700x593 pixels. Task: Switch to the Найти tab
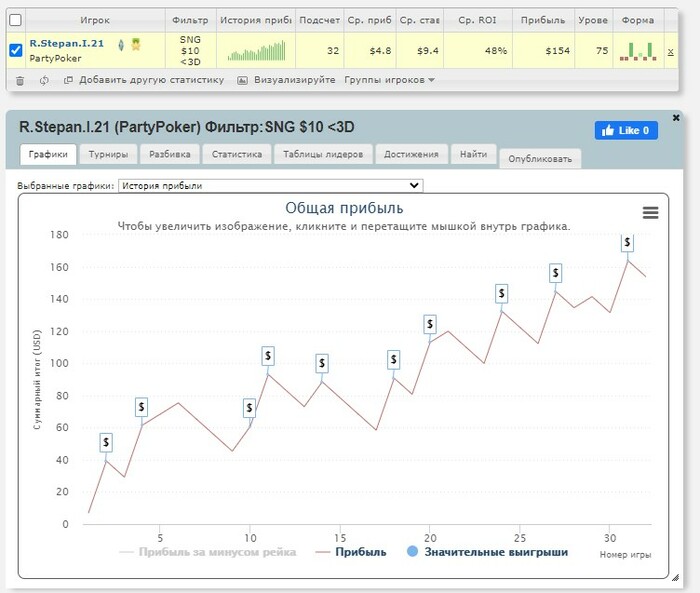[x=474, y=155]
